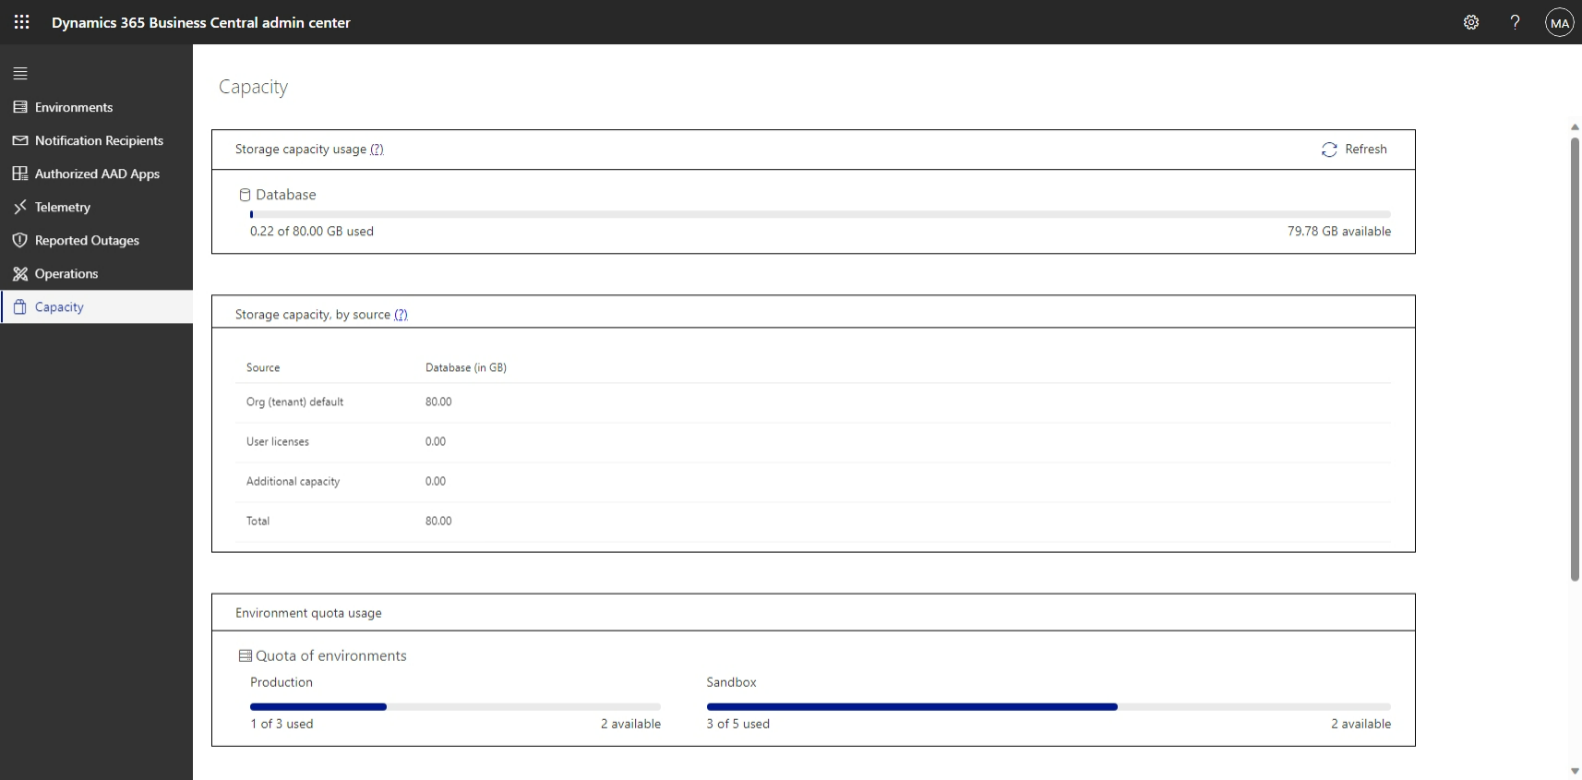1582x780 pixels.
Task: Click the Reported Outages shield icon
Action: pos(20,240)
